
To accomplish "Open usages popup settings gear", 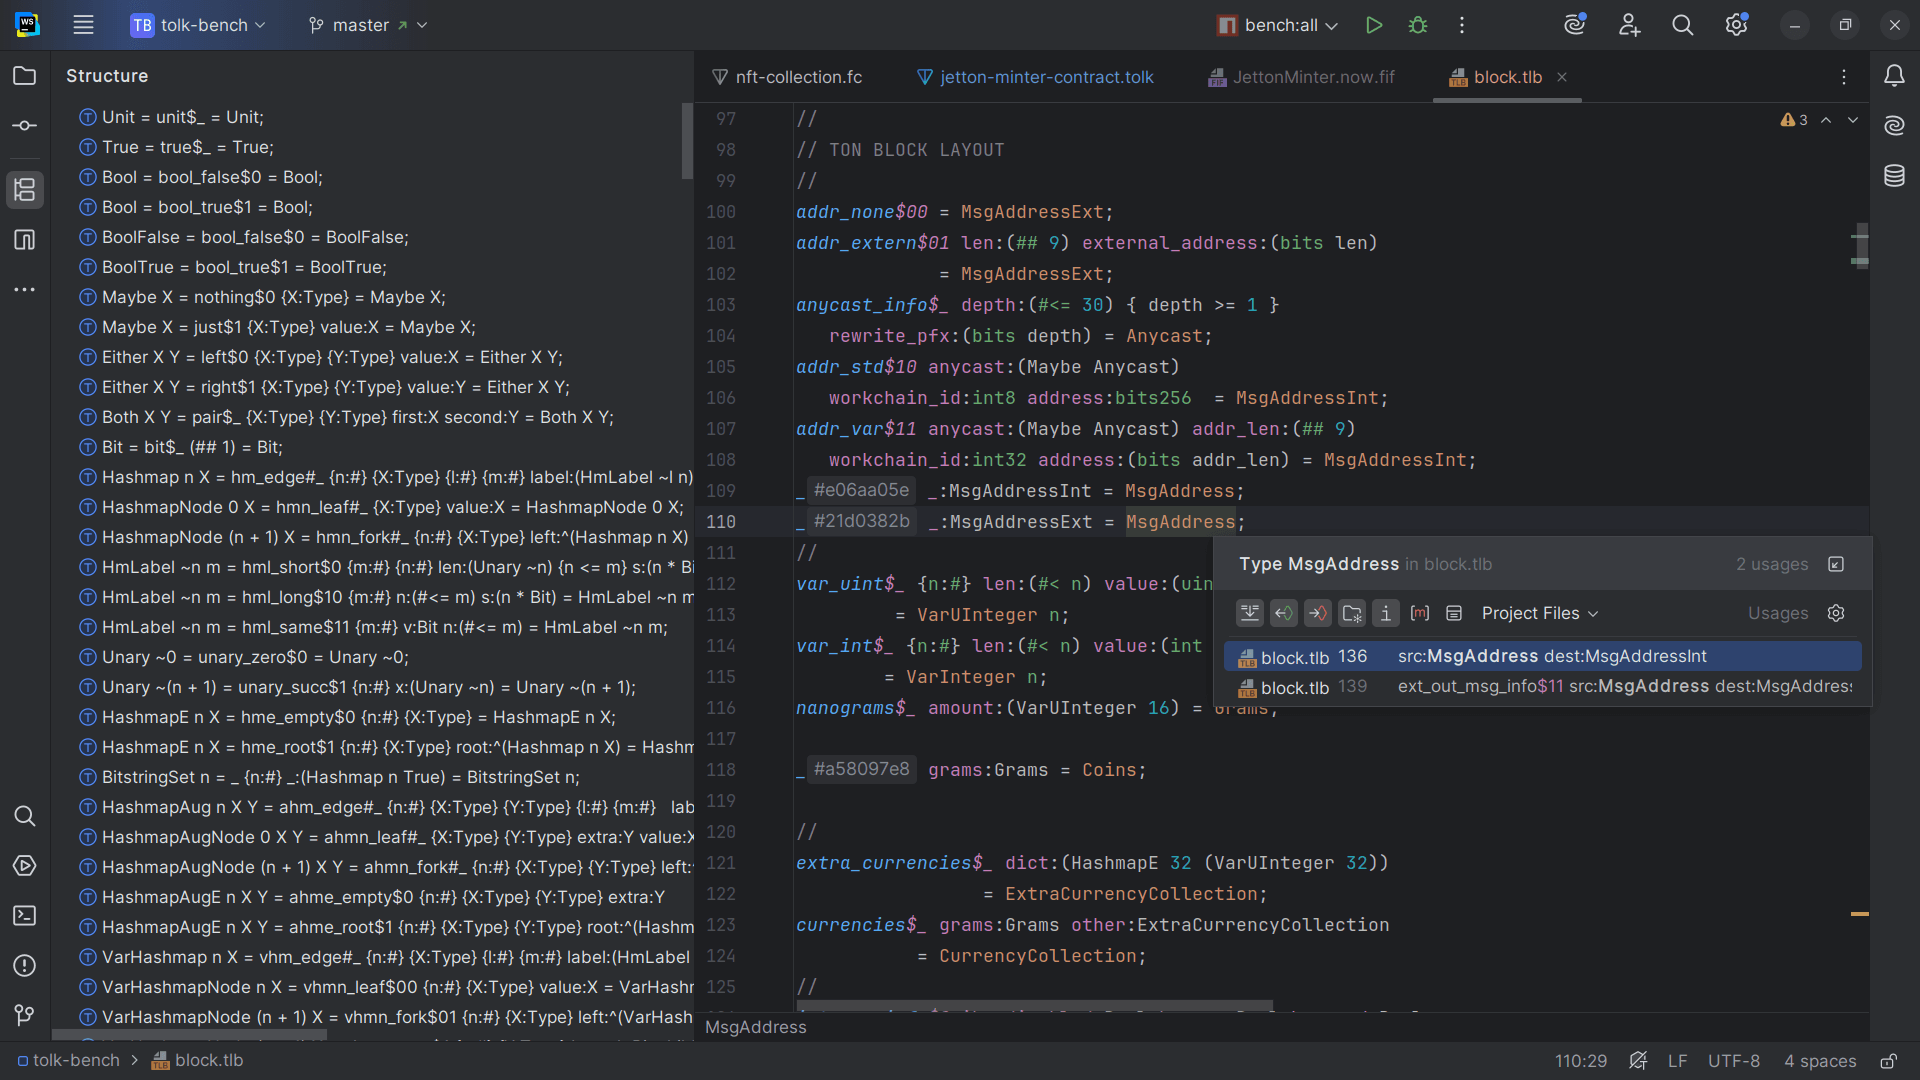I will (1836, 613).
